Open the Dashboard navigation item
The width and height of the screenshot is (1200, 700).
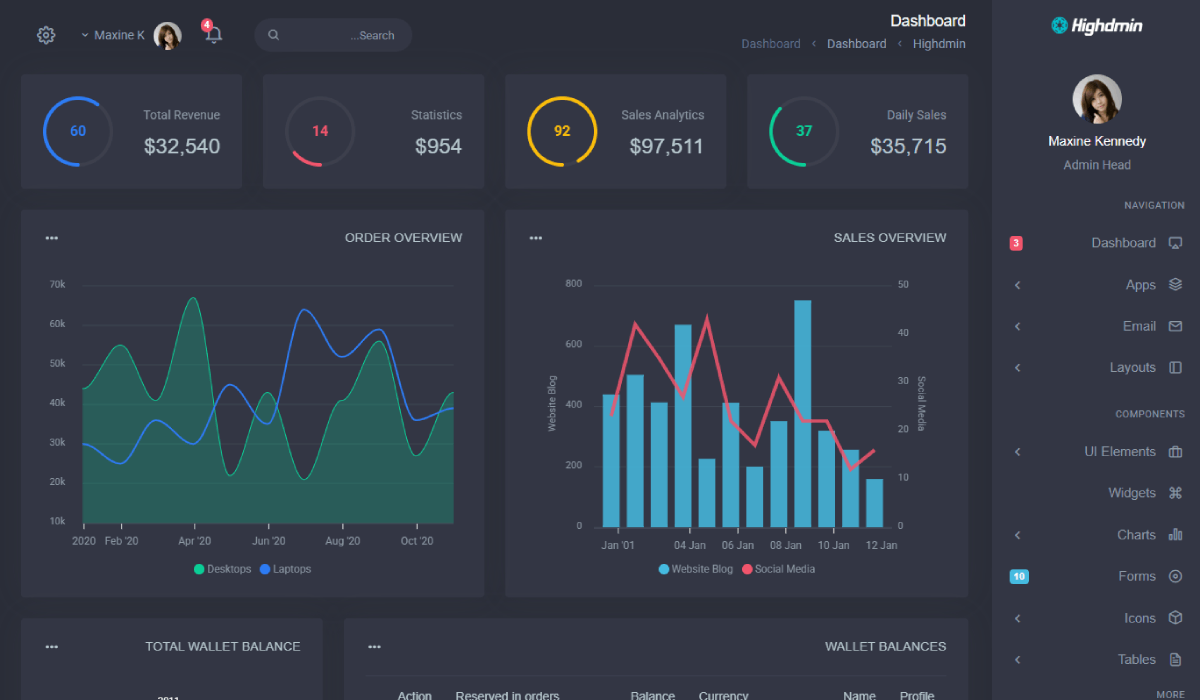[x=1123, y=243]
